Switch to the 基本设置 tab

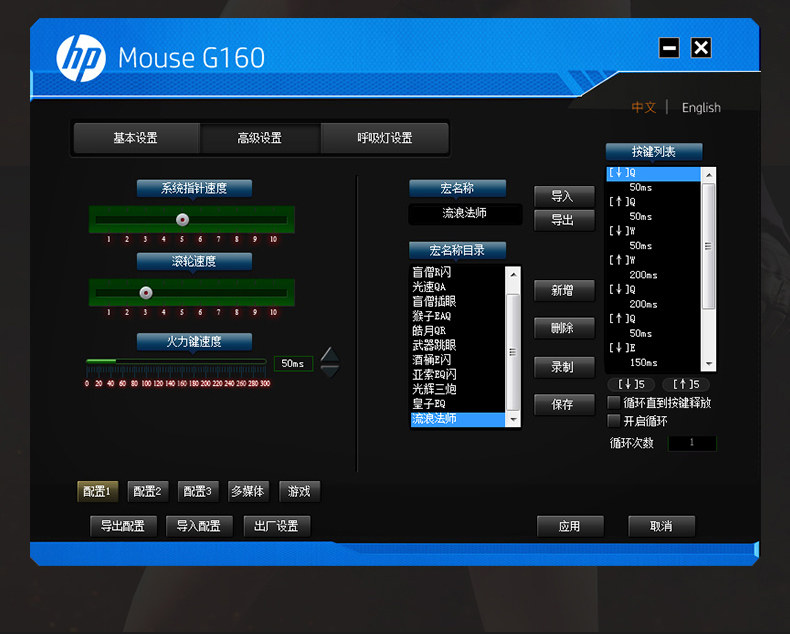tap(136, 138)
